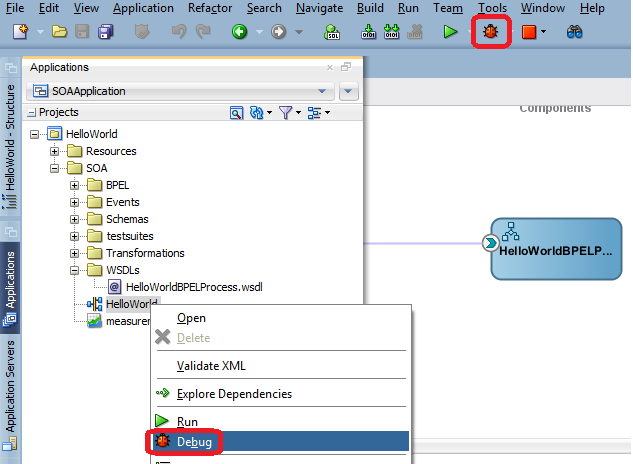This screenshot has height=464, width=633.
Task: Click the Redo toolbar icon
Action: pyautogui.click(x=203, y=31)
